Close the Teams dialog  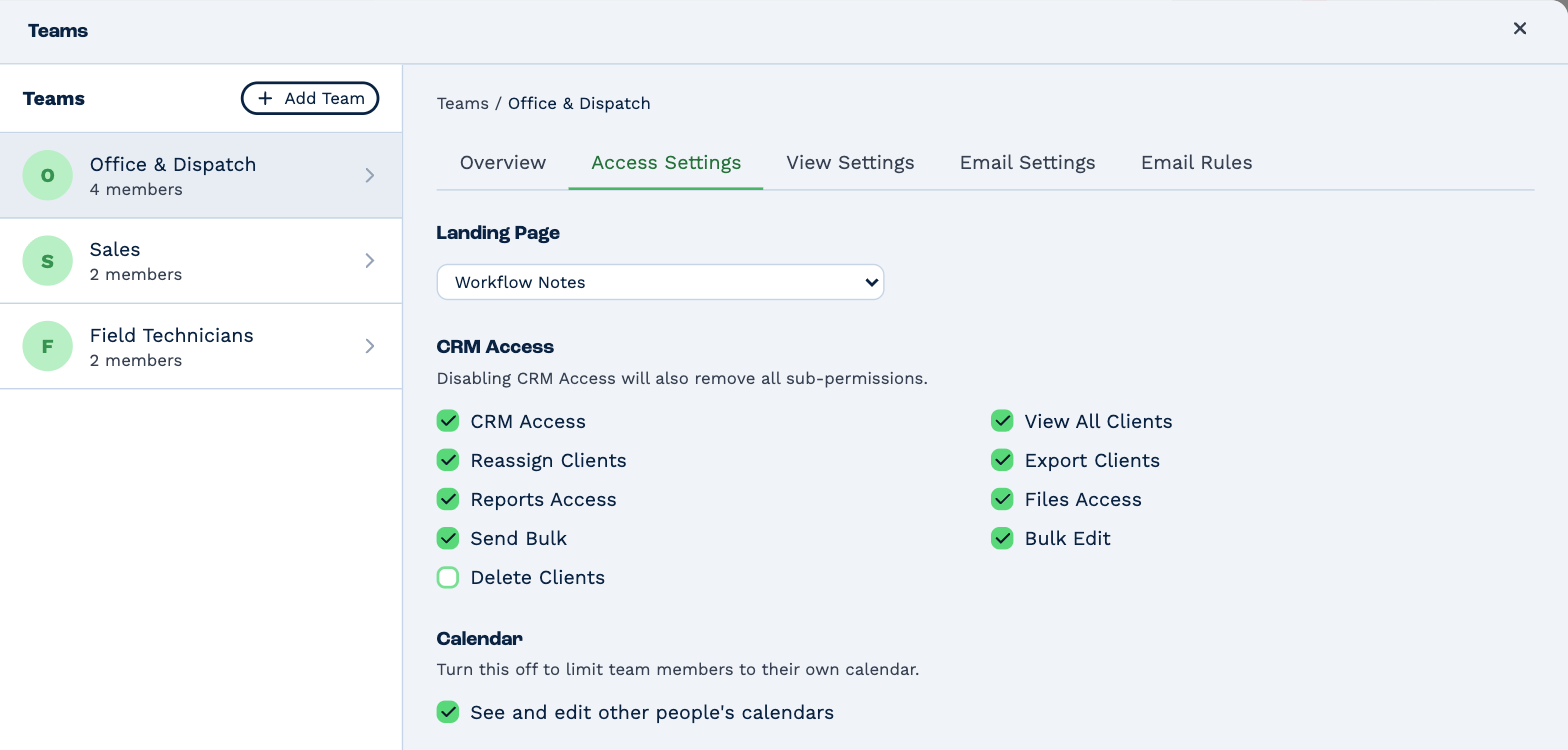click(x=1520, y=29)
